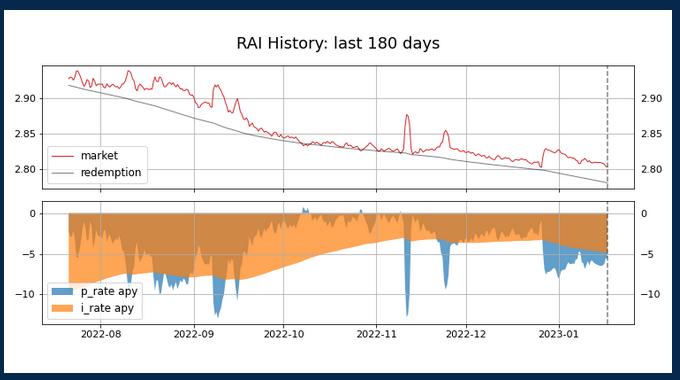Click the 2023-01 x-axis date label
This screenshot has width=680, height=380.
click(x=559, y=334)
